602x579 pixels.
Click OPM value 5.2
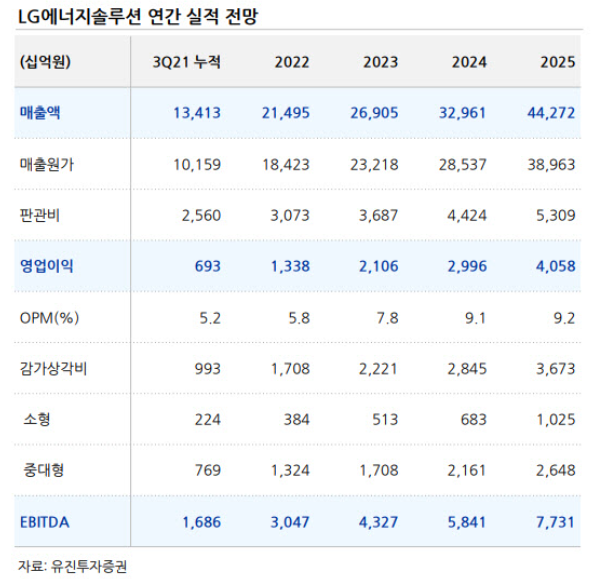pos(210,318)
